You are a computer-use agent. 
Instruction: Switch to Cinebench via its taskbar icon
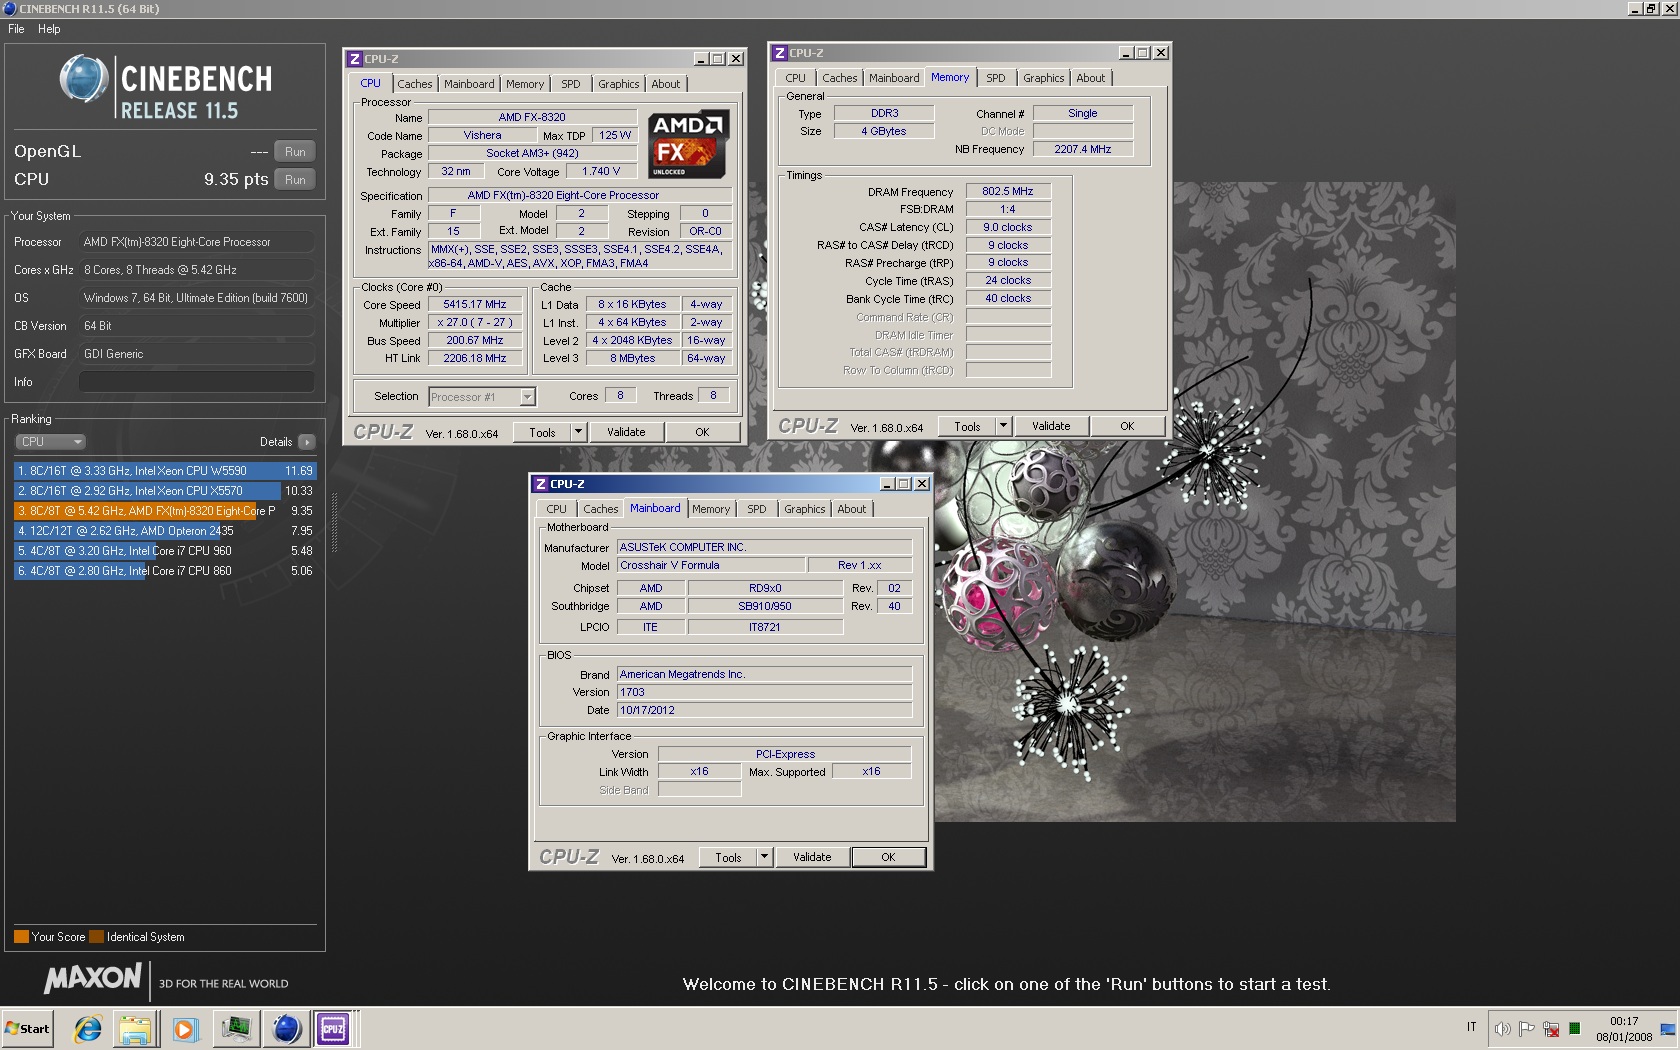[x=287, y=1028]
